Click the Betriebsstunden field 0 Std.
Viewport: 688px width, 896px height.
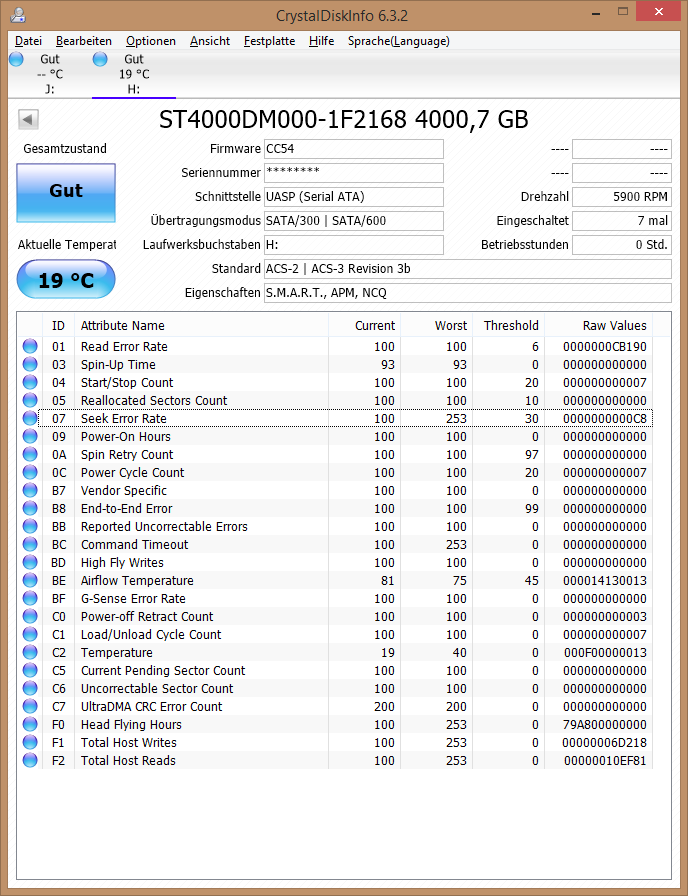[x=622, y=245]
